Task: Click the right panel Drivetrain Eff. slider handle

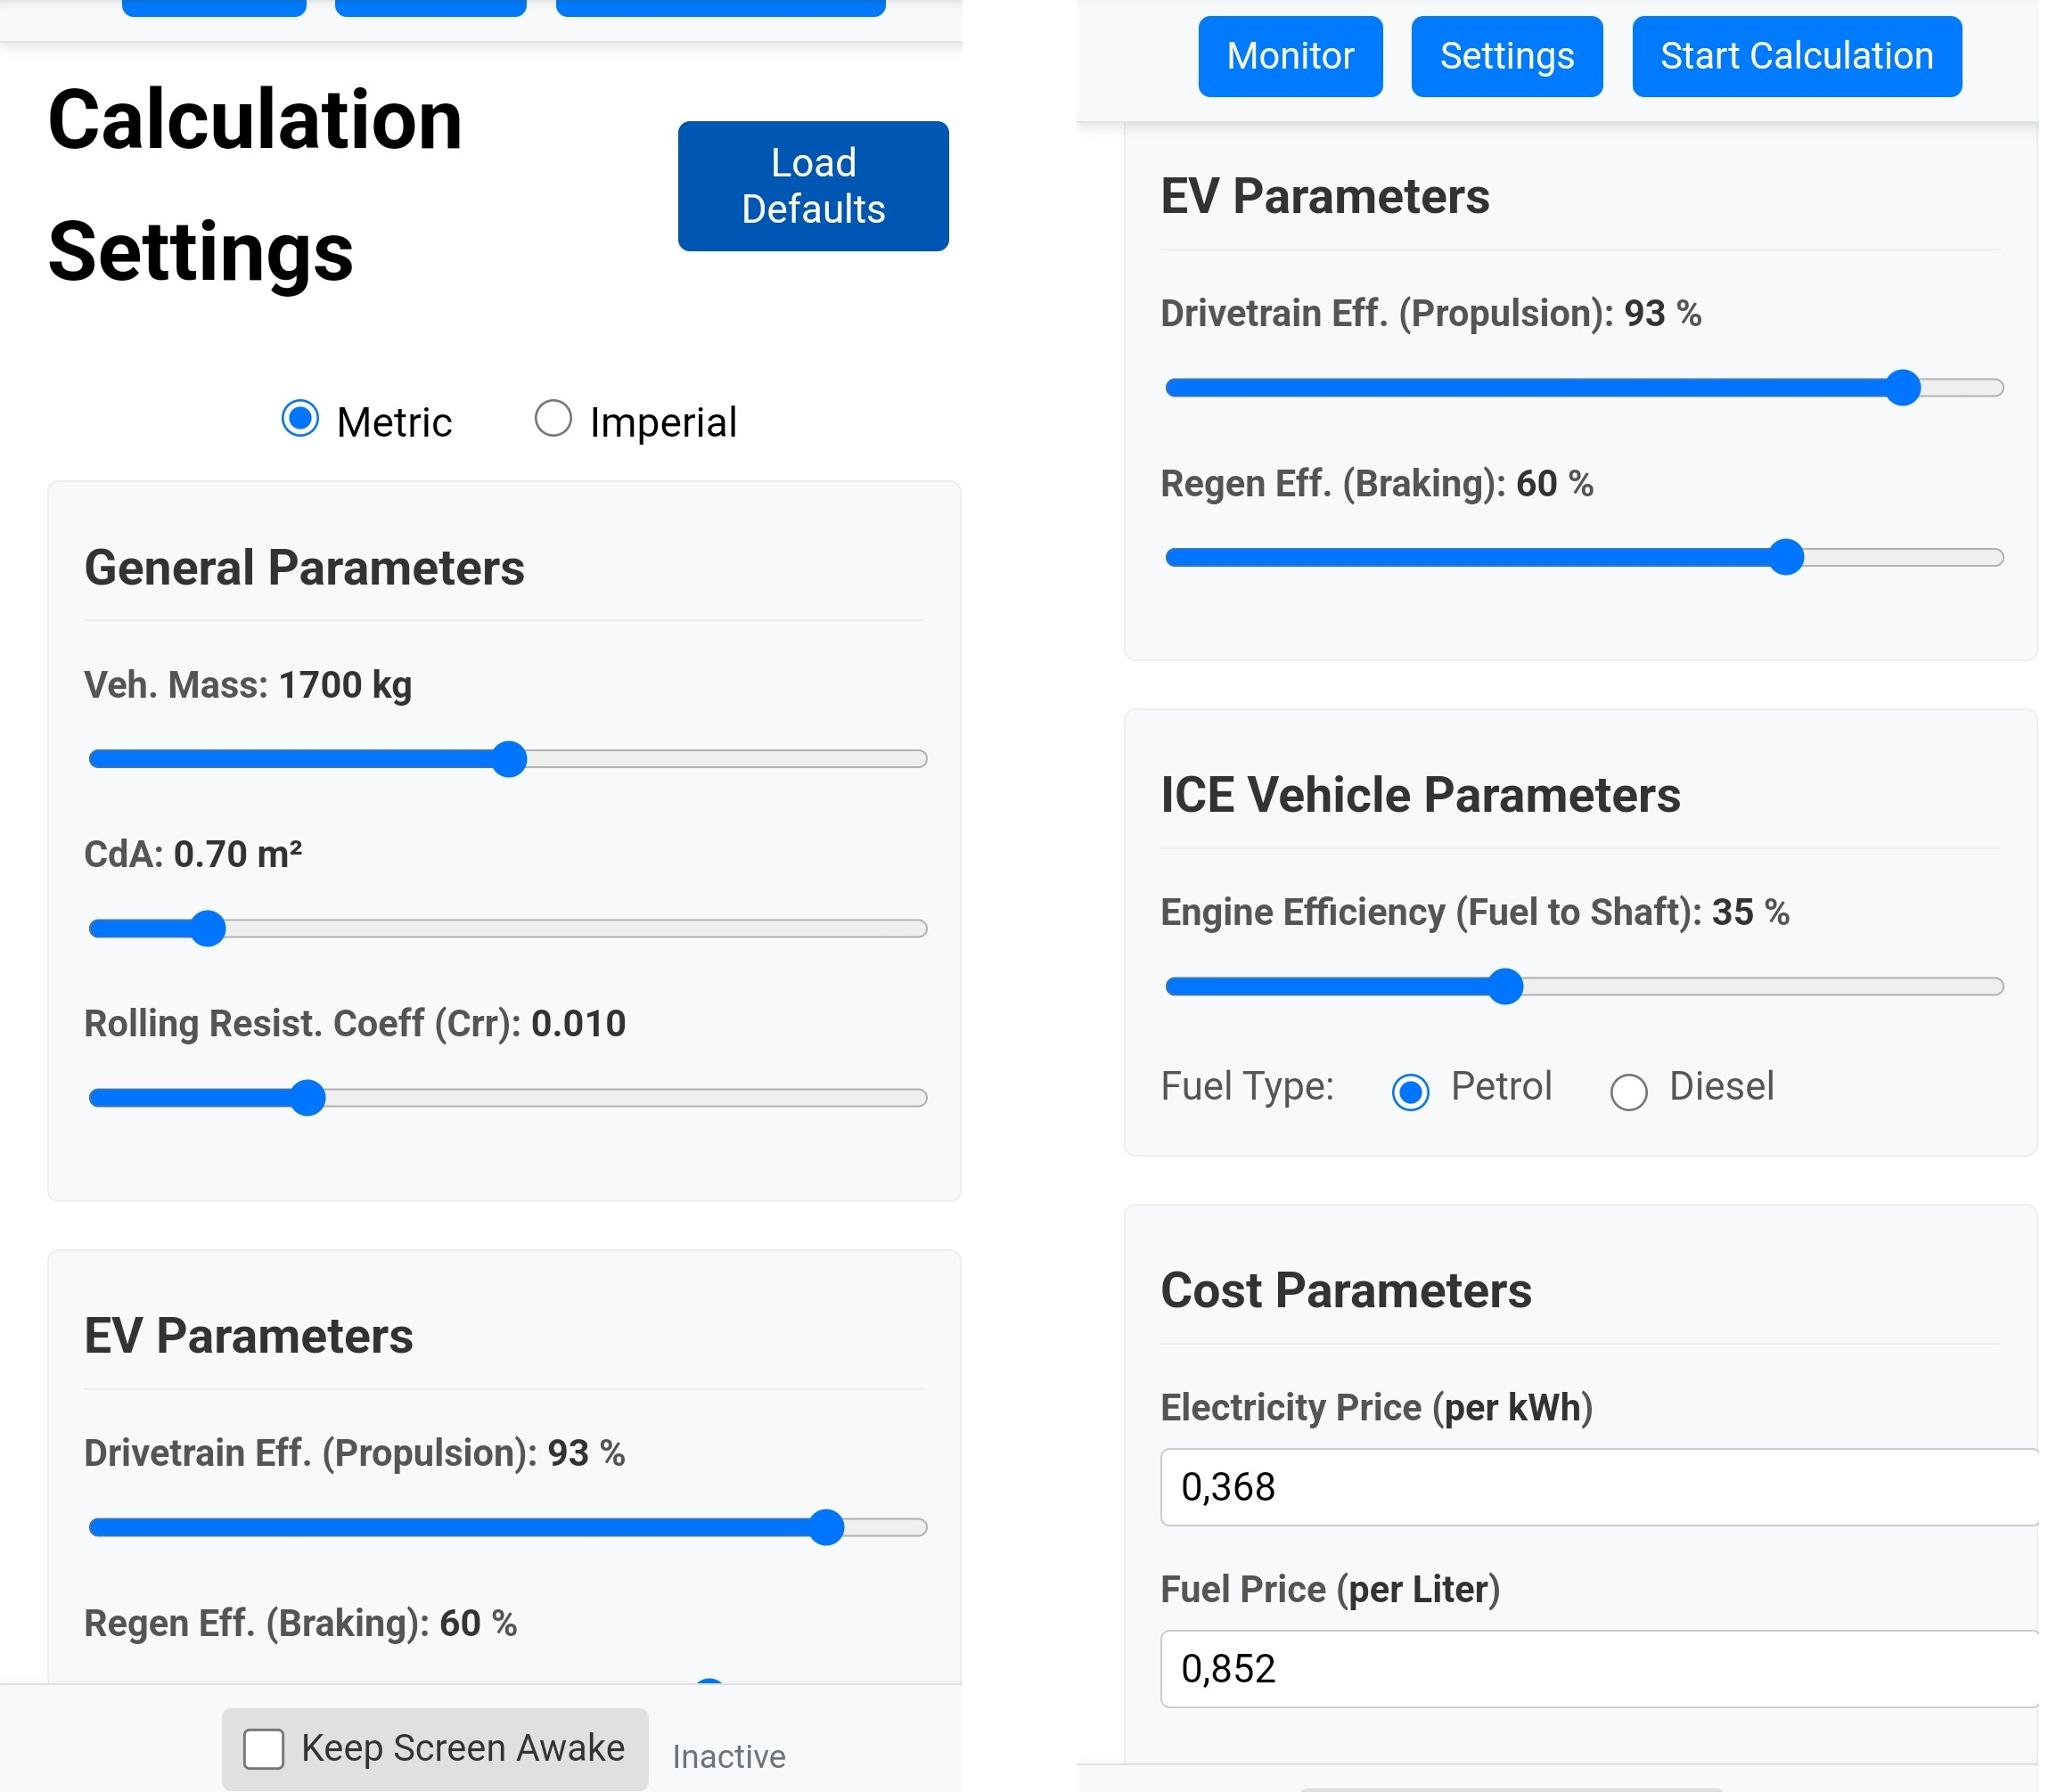Action: coord(1903,387)
